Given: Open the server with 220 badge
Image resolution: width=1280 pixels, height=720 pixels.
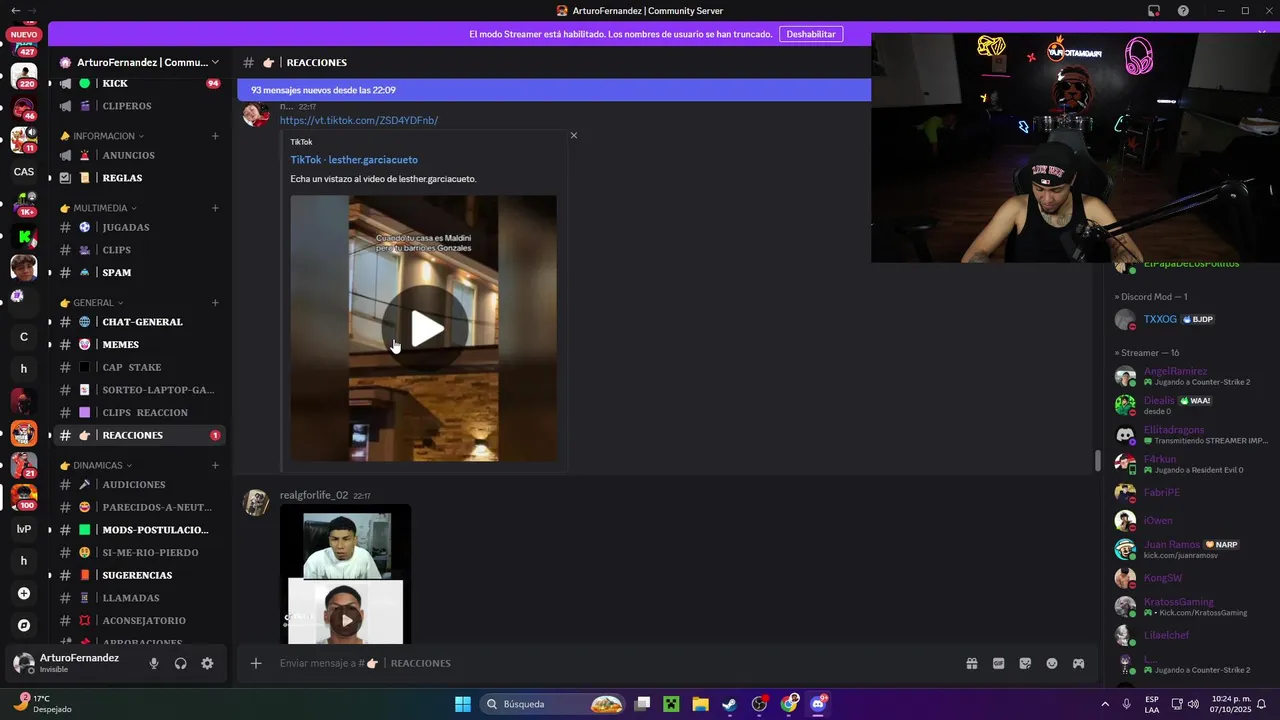Looking at the screenshot, I should (24, 75).
